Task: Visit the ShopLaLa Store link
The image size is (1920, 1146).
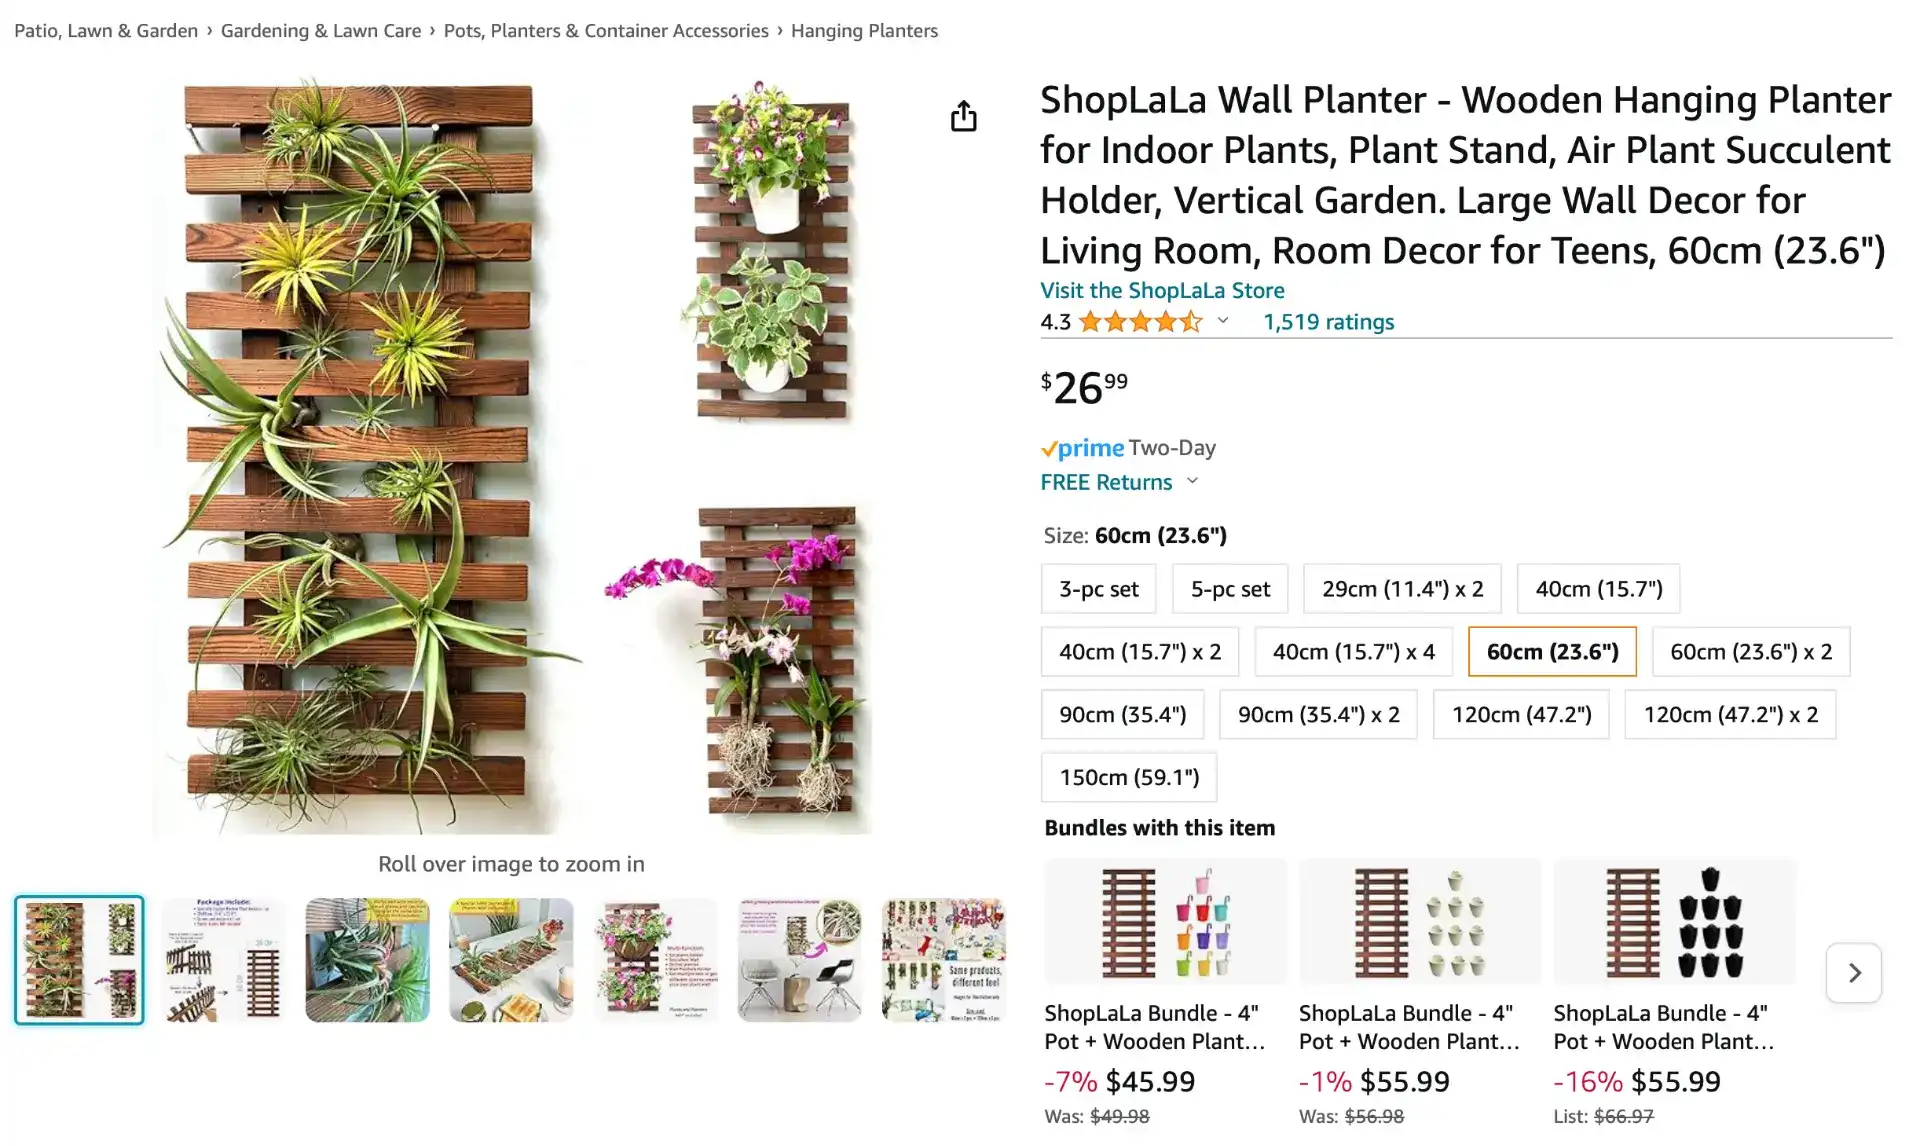Action: [x=1162, y=291]
